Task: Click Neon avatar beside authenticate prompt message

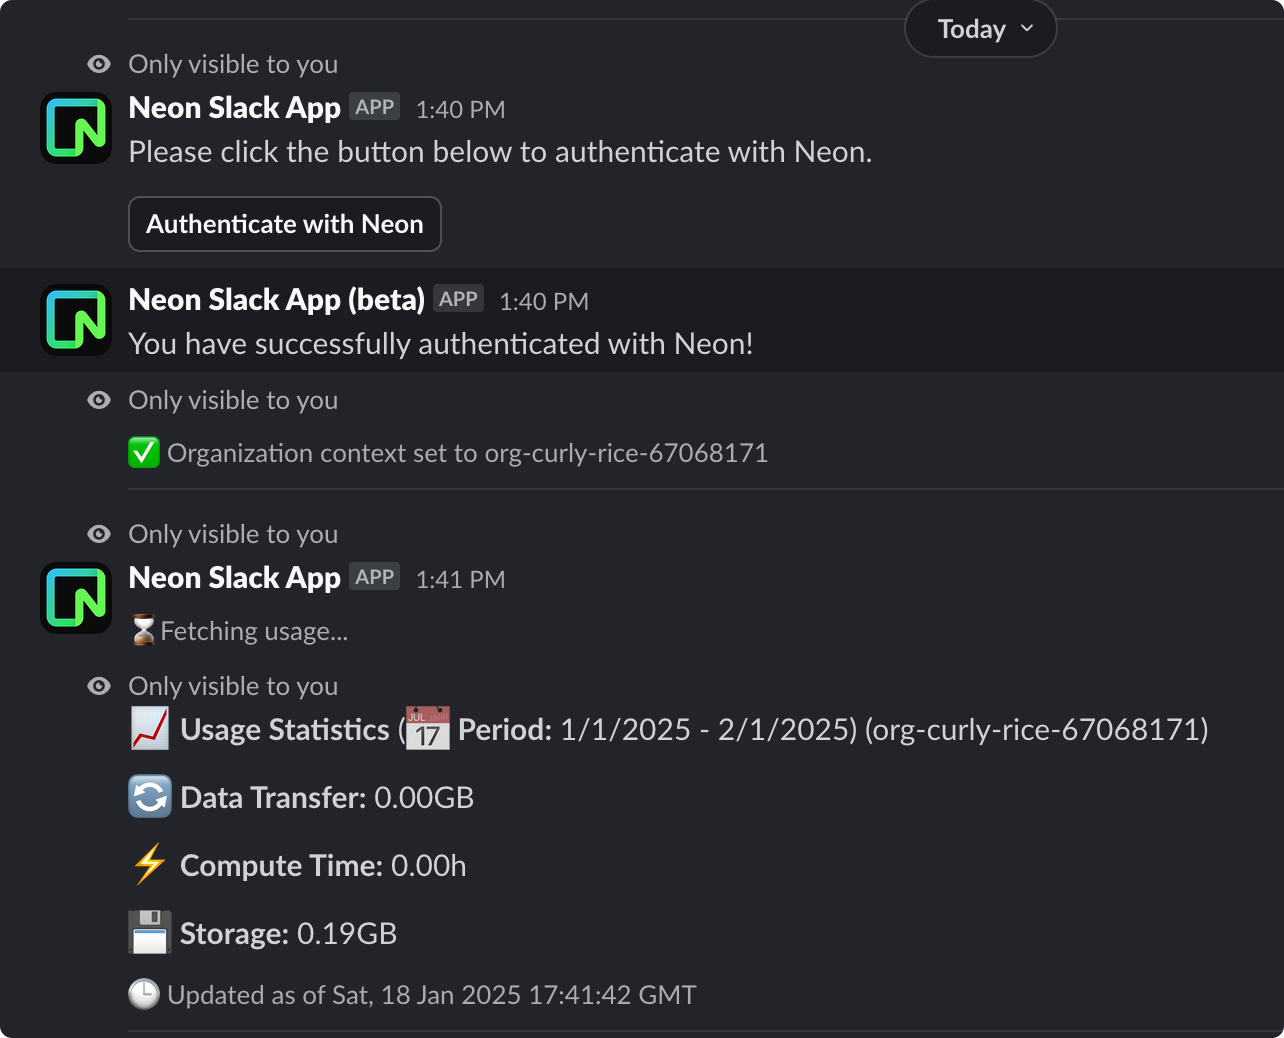Action: (76, 128)
